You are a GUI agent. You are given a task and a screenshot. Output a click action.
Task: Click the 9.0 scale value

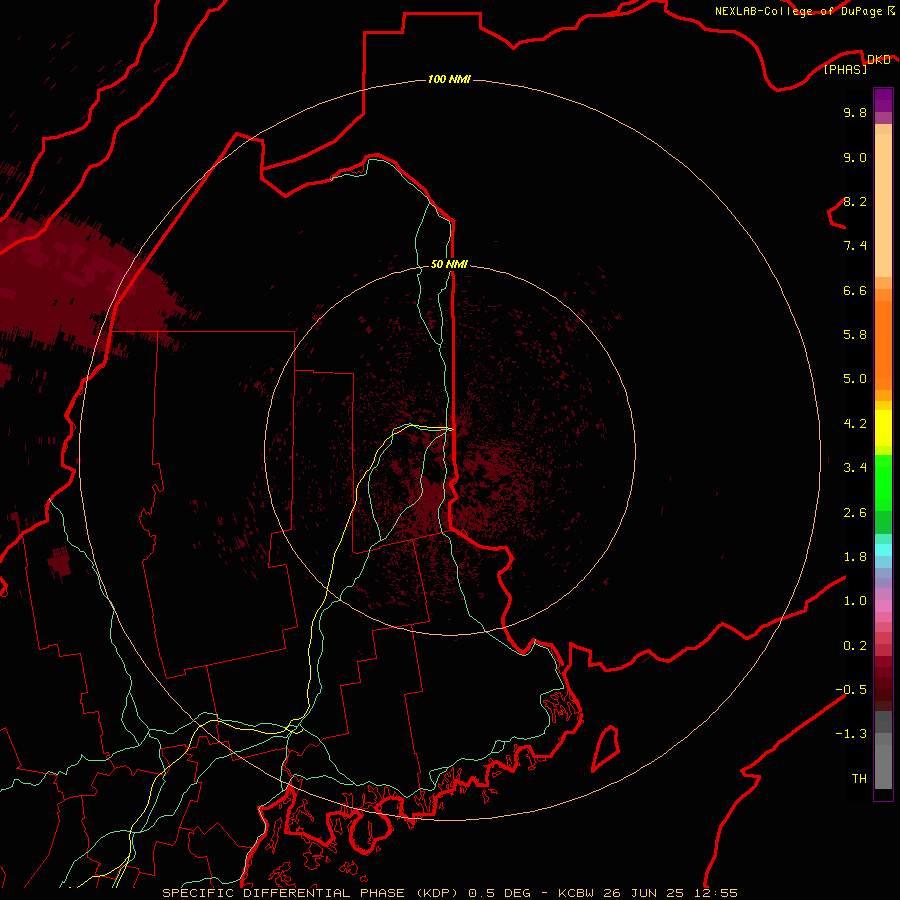(x=855, y=157)
